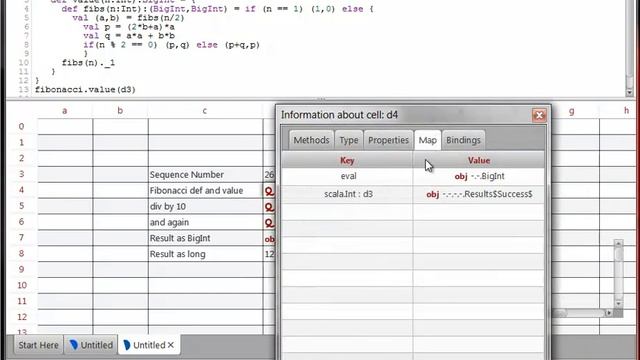640x360 pixels.
Task: Click the code line fibs(n)._1
Action: coord(88,63)
